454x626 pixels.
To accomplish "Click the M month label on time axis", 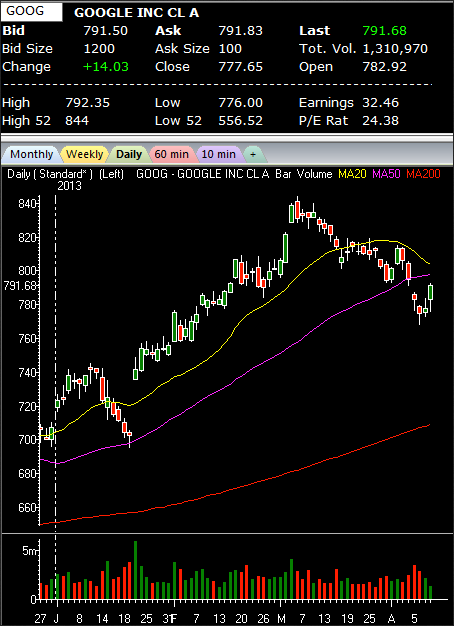I will [x=281, y=619].
